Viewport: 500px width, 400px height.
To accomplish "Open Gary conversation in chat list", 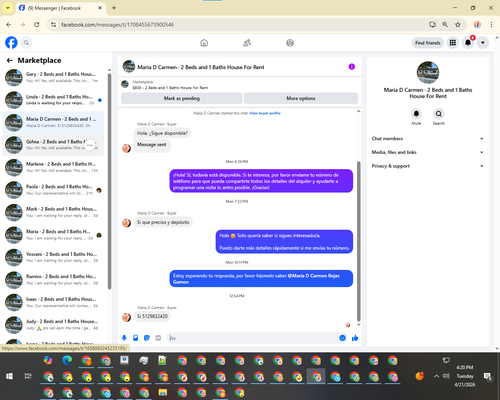I will click(53, 77).
